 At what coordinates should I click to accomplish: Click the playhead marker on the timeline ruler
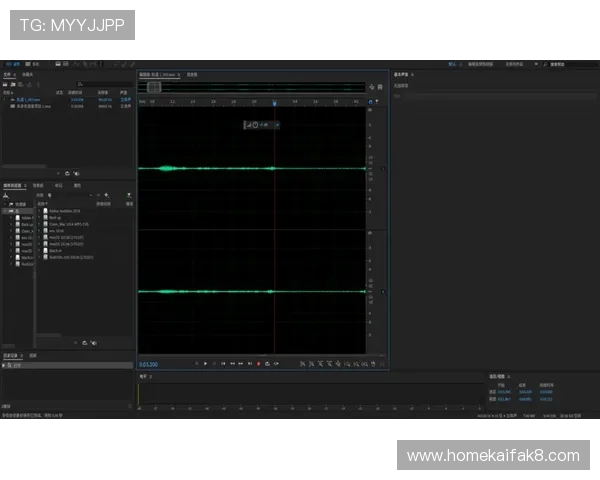[275, 102]
